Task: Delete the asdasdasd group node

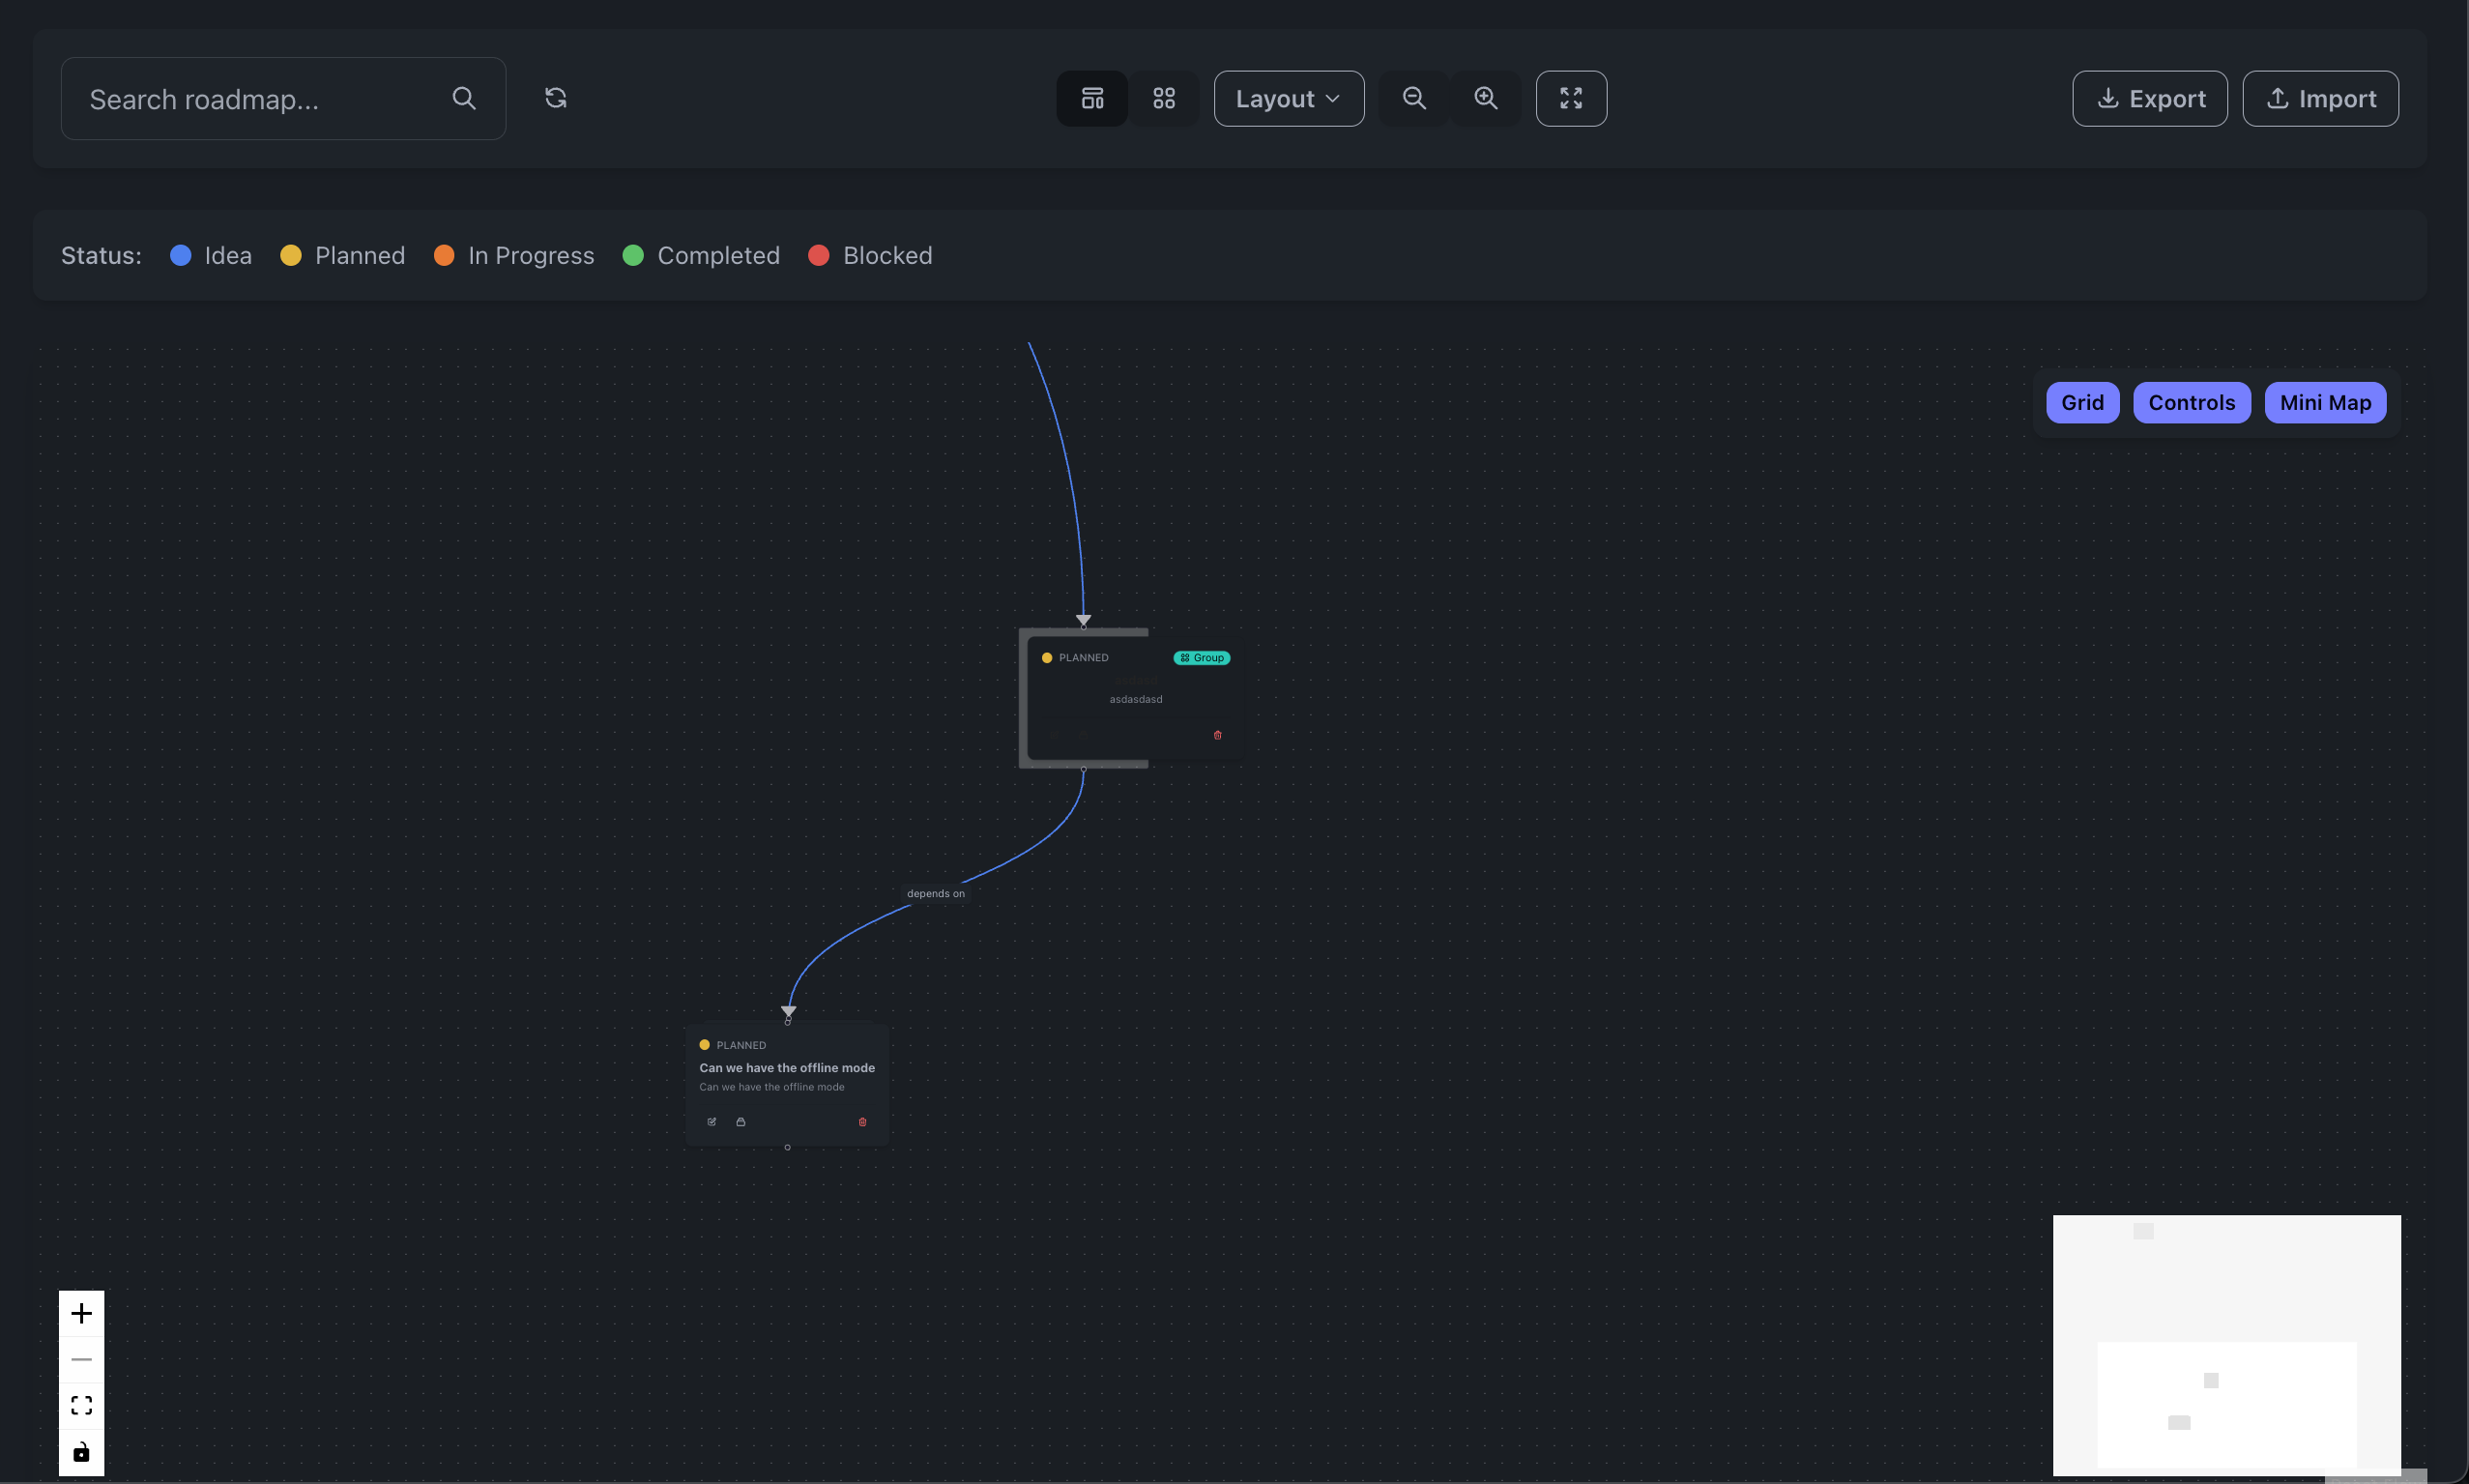Action: [x=1217, y=735]
